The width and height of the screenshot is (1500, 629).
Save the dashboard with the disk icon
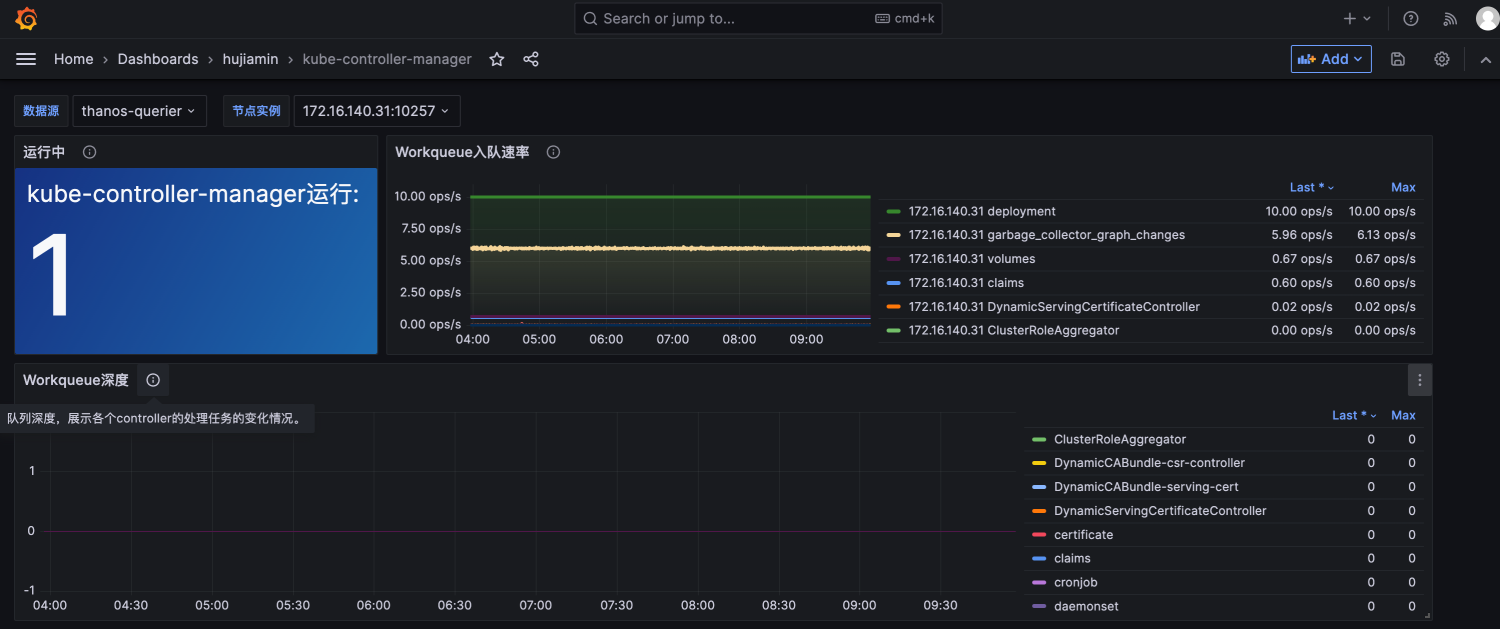1398,59
